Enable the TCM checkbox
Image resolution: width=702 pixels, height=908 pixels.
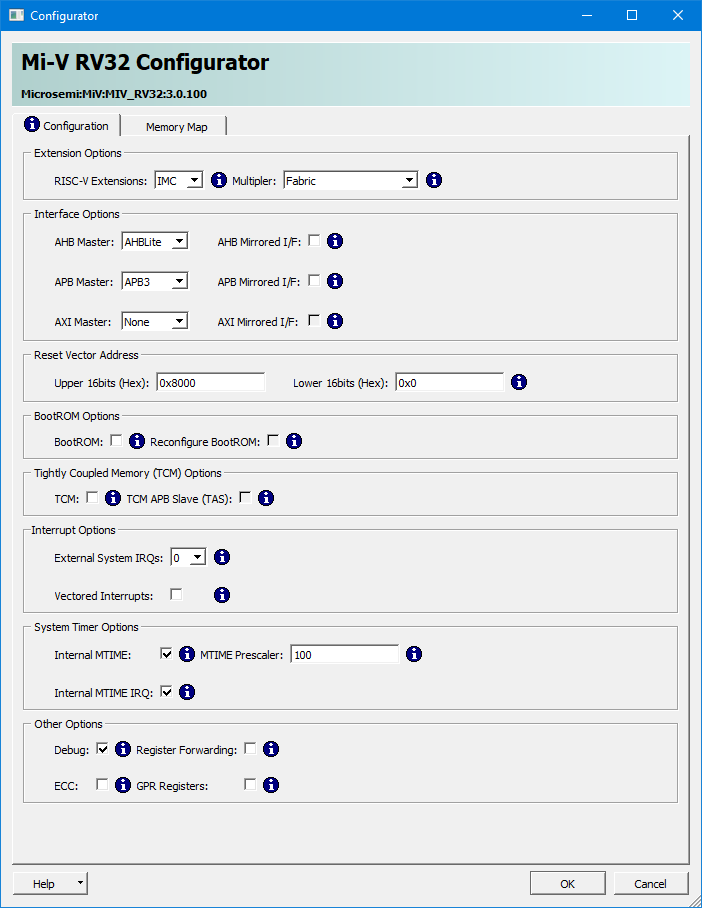(x=92, y=497)
